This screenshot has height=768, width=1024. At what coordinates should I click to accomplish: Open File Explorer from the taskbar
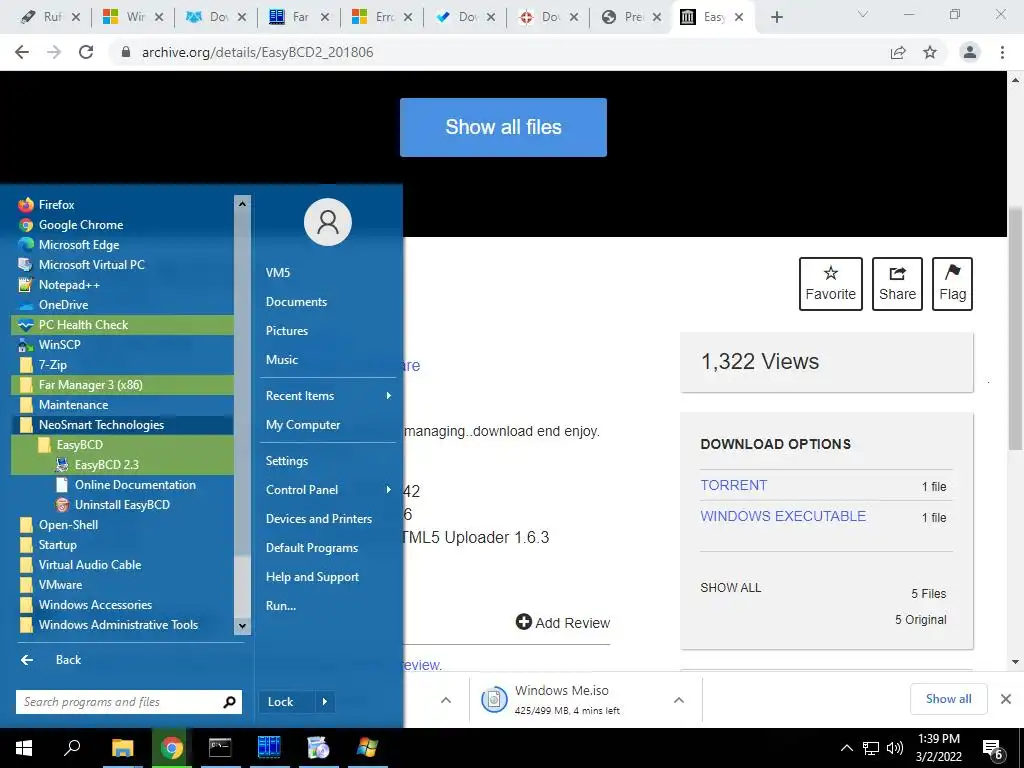122,748
